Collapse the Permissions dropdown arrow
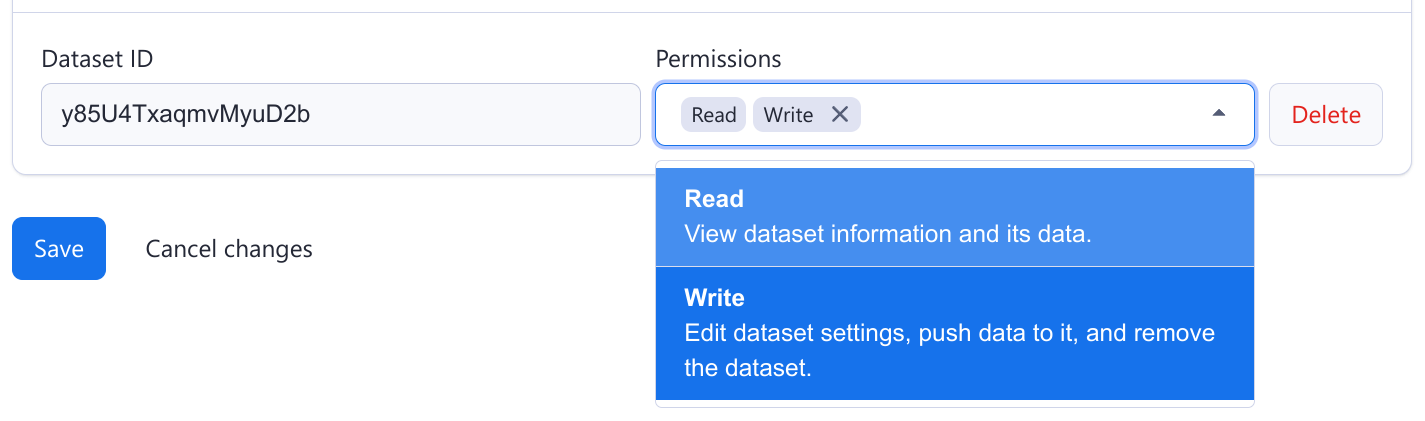Viewport: 1425px width, 421px height. coord(1218,115)
